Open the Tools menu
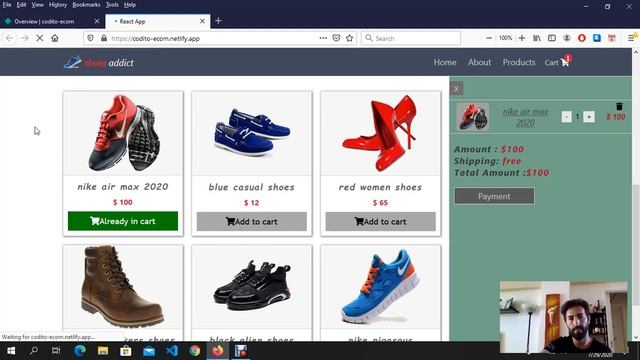 click(x=112, y=5)
